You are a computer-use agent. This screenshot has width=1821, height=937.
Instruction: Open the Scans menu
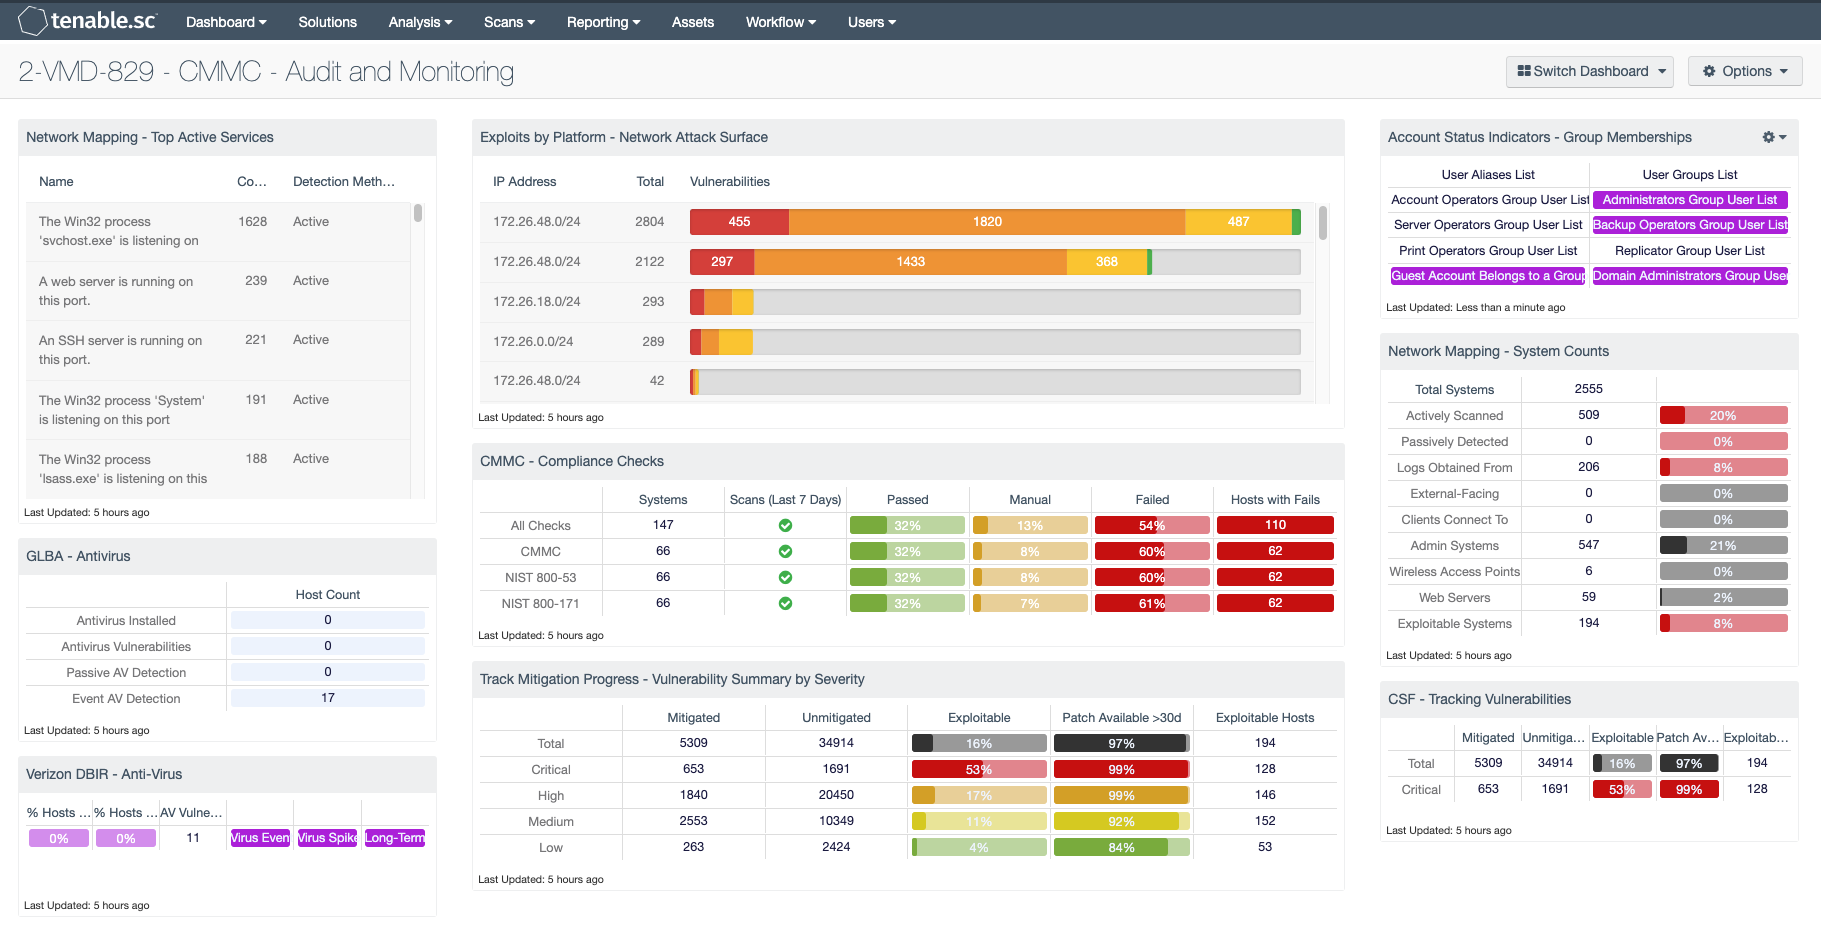click(x=509, y=22)
